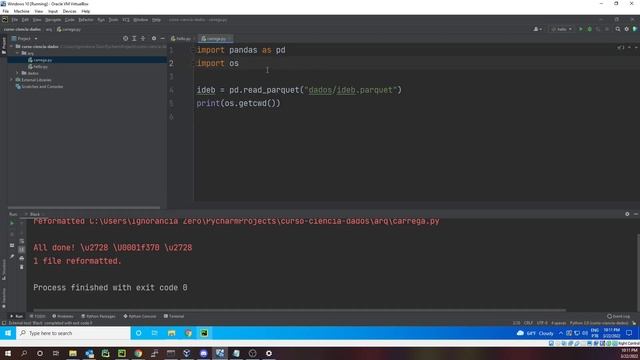Open the VCS menu in PyCharm
640x360 pixels.
(126, 20)
